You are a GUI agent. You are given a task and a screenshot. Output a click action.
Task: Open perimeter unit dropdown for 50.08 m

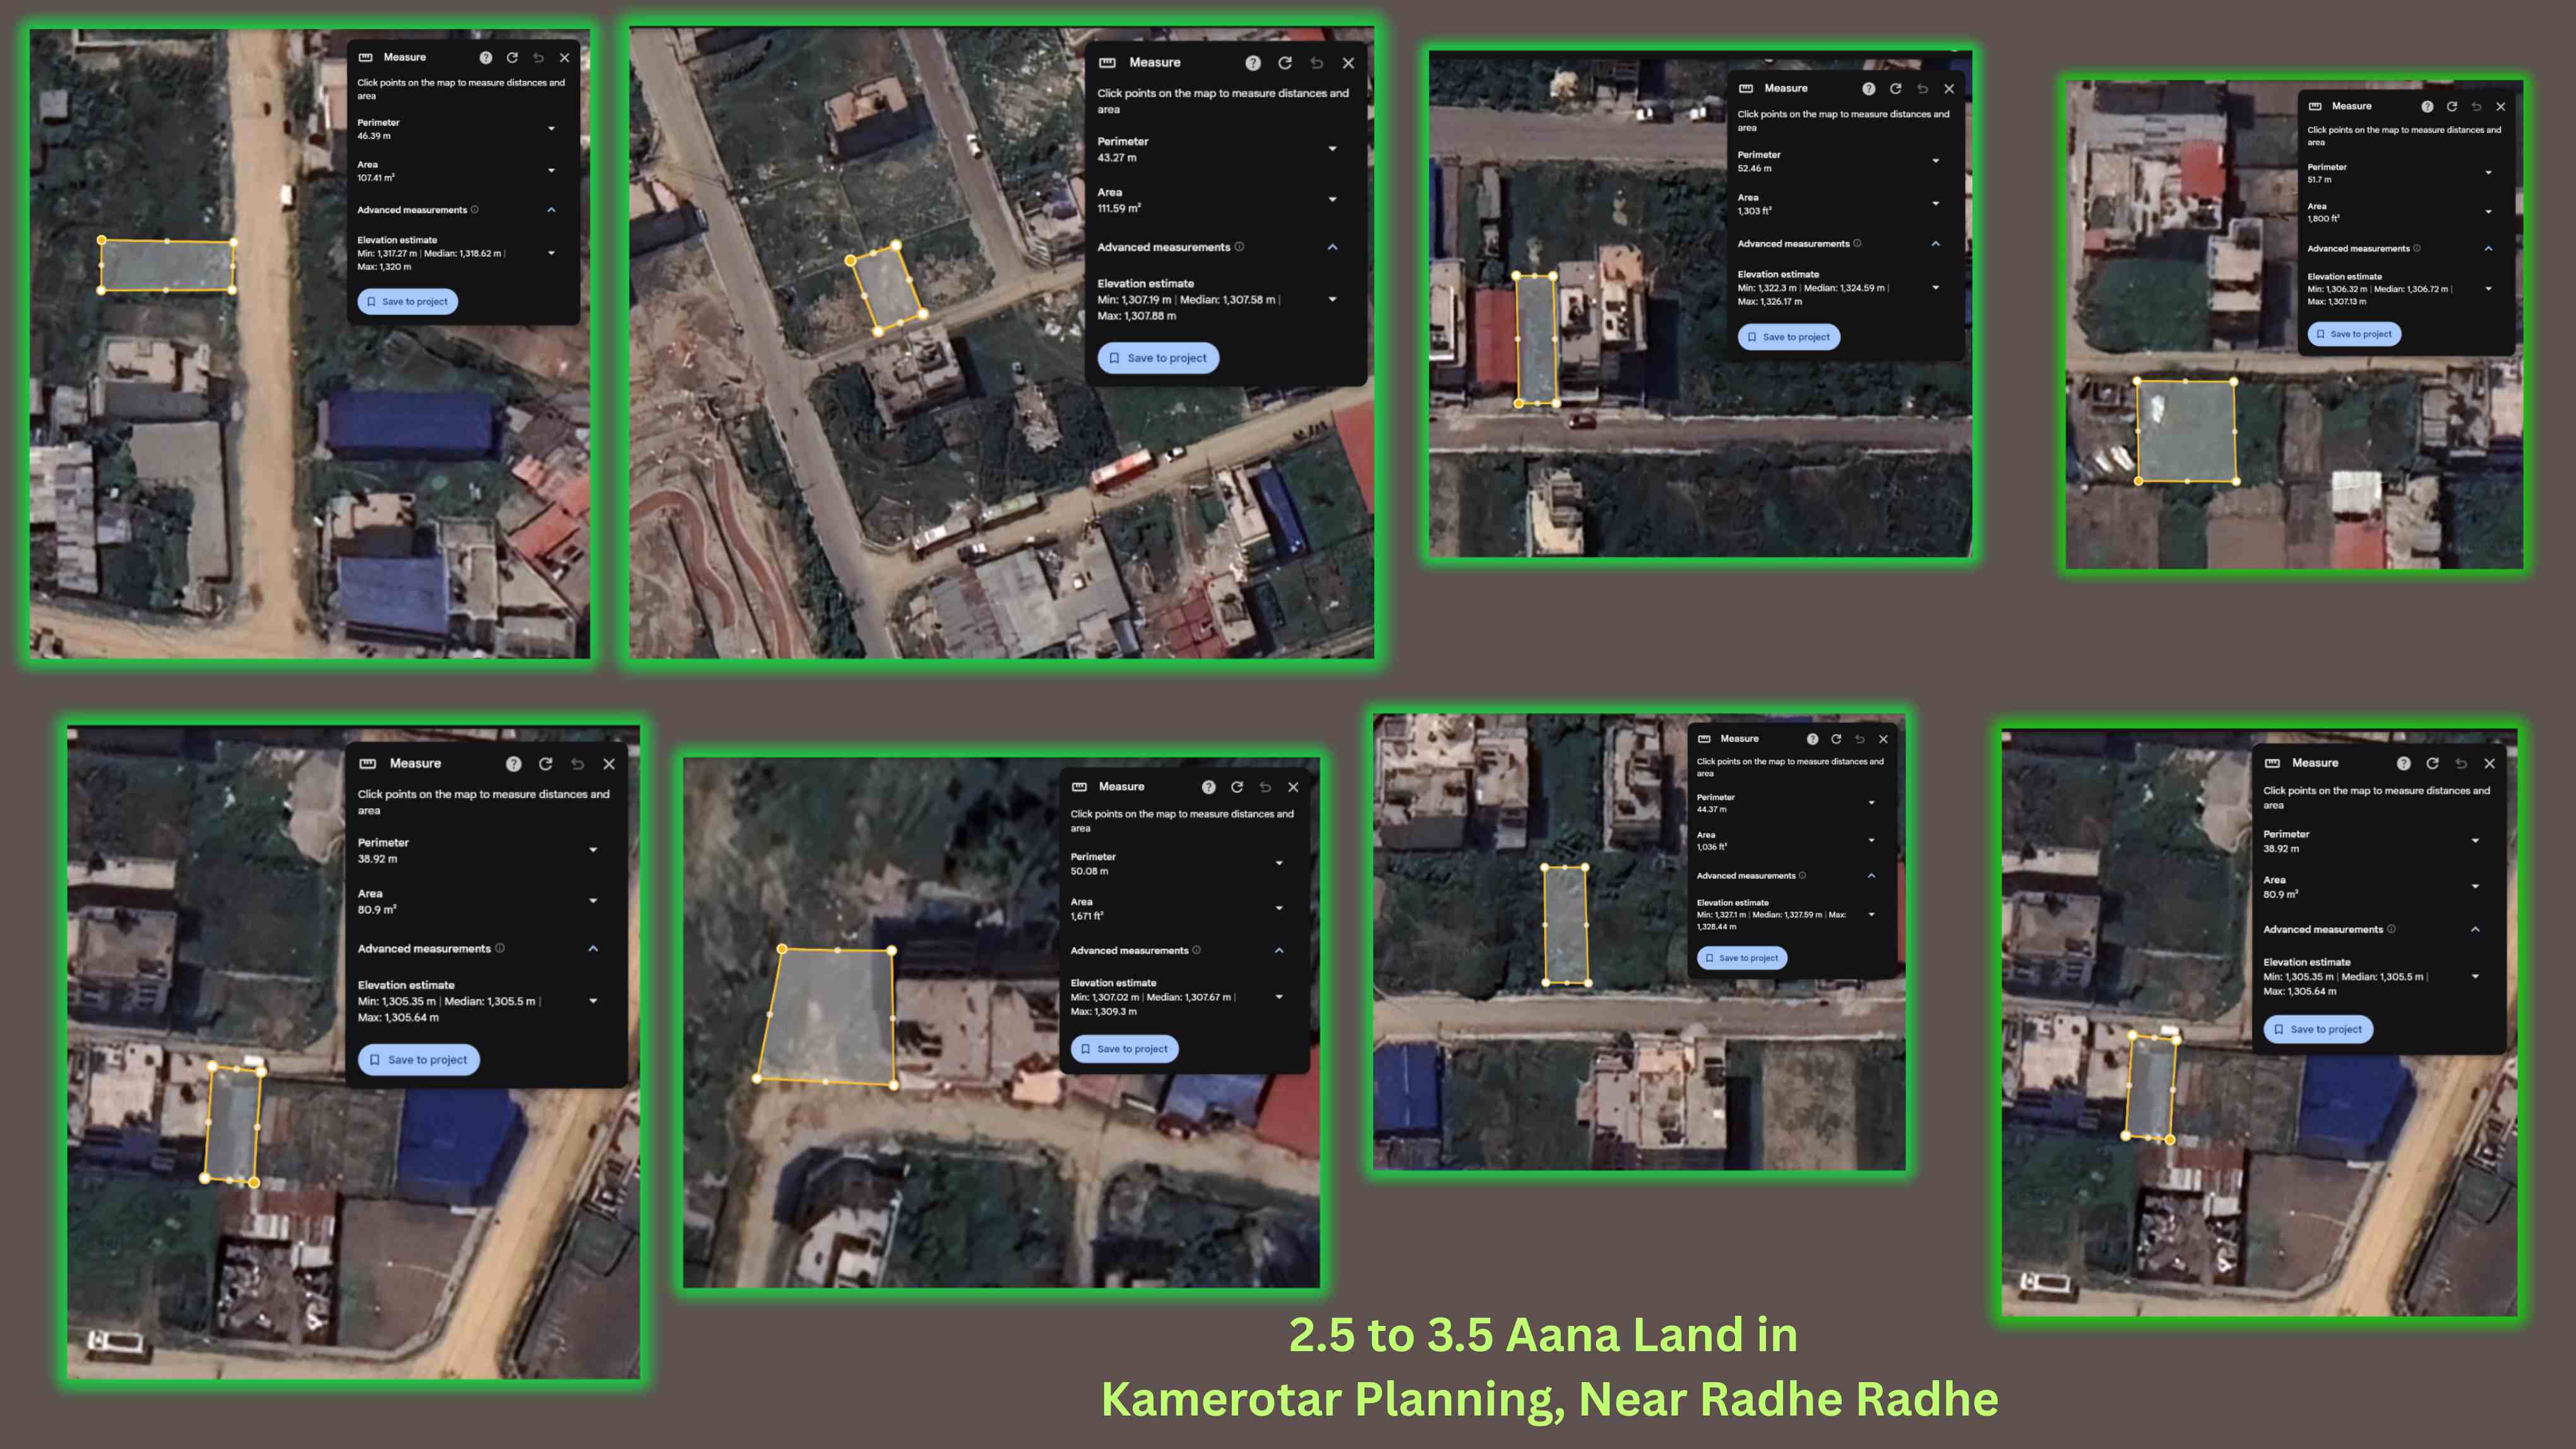coord(1279,863)
